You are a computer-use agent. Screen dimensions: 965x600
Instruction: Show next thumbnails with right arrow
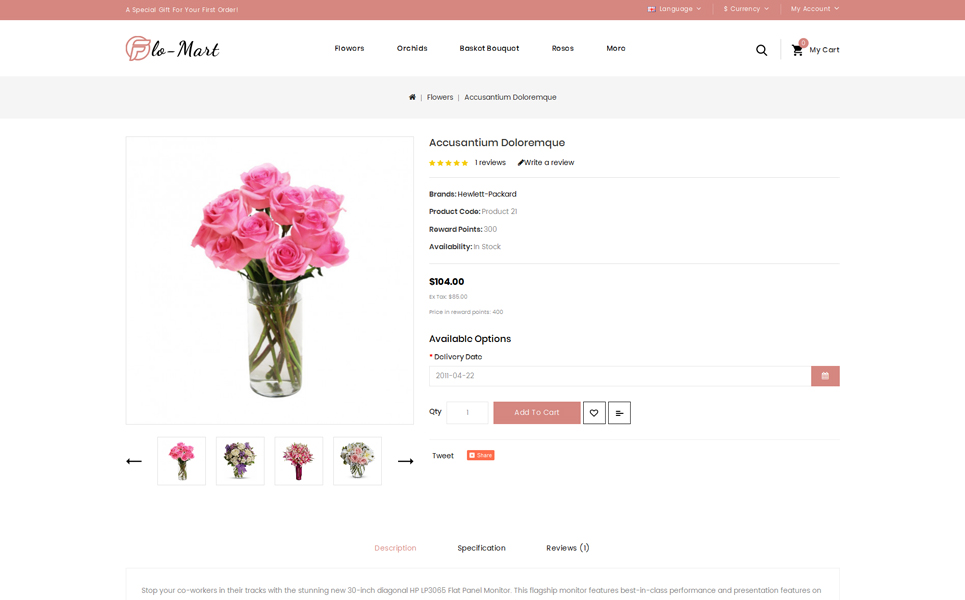[406, 461]
